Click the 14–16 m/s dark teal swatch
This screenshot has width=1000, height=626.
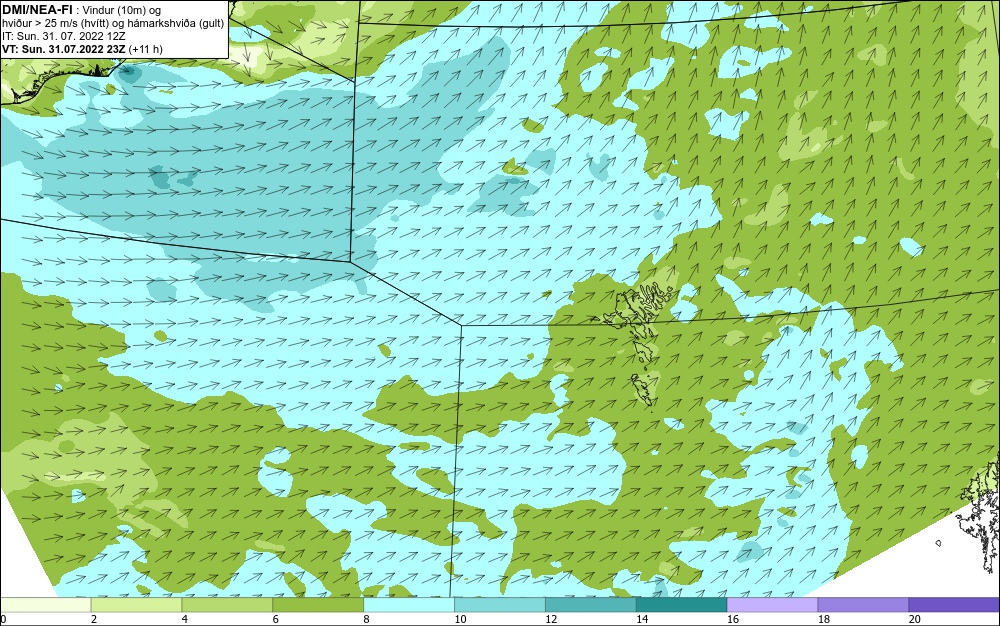[x=682, y=604]
